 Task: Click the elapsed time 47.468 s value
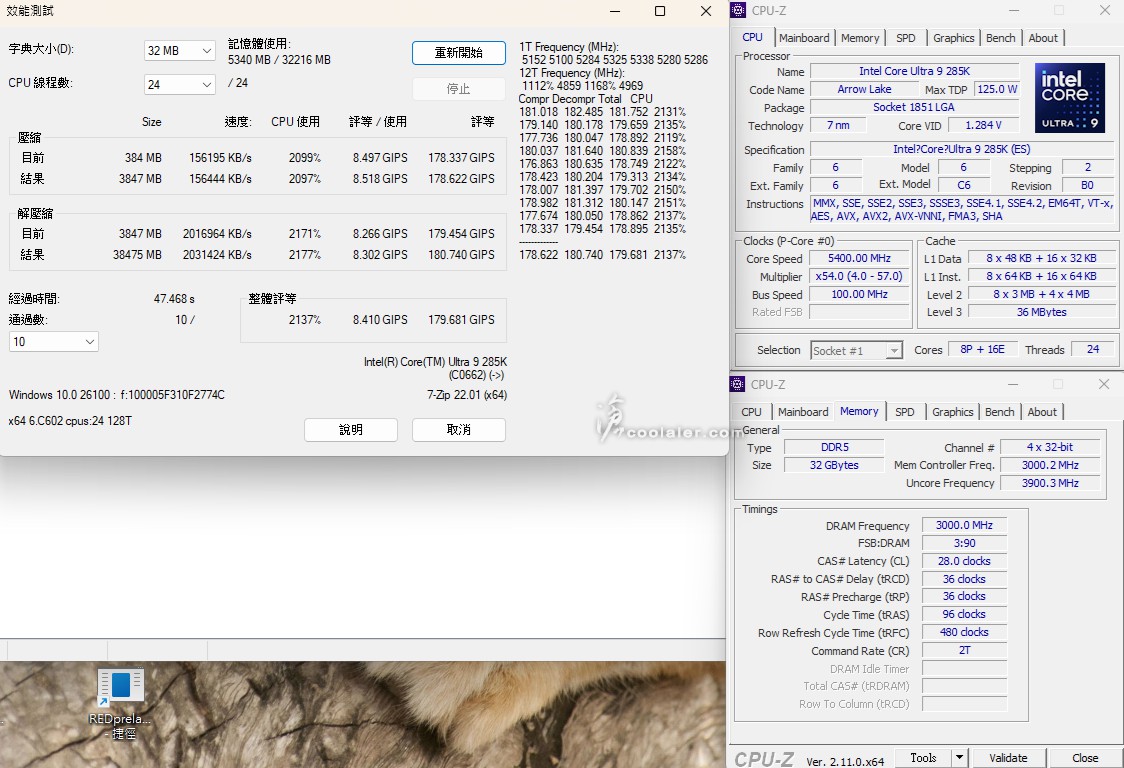click(174, 299)
